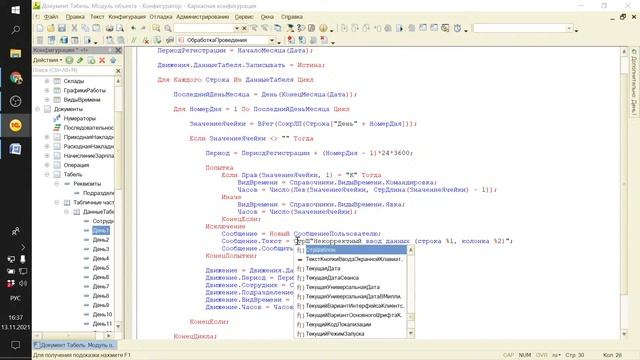
Task: Select День5 attribute in tree
Action: click(x=101, y=268)
